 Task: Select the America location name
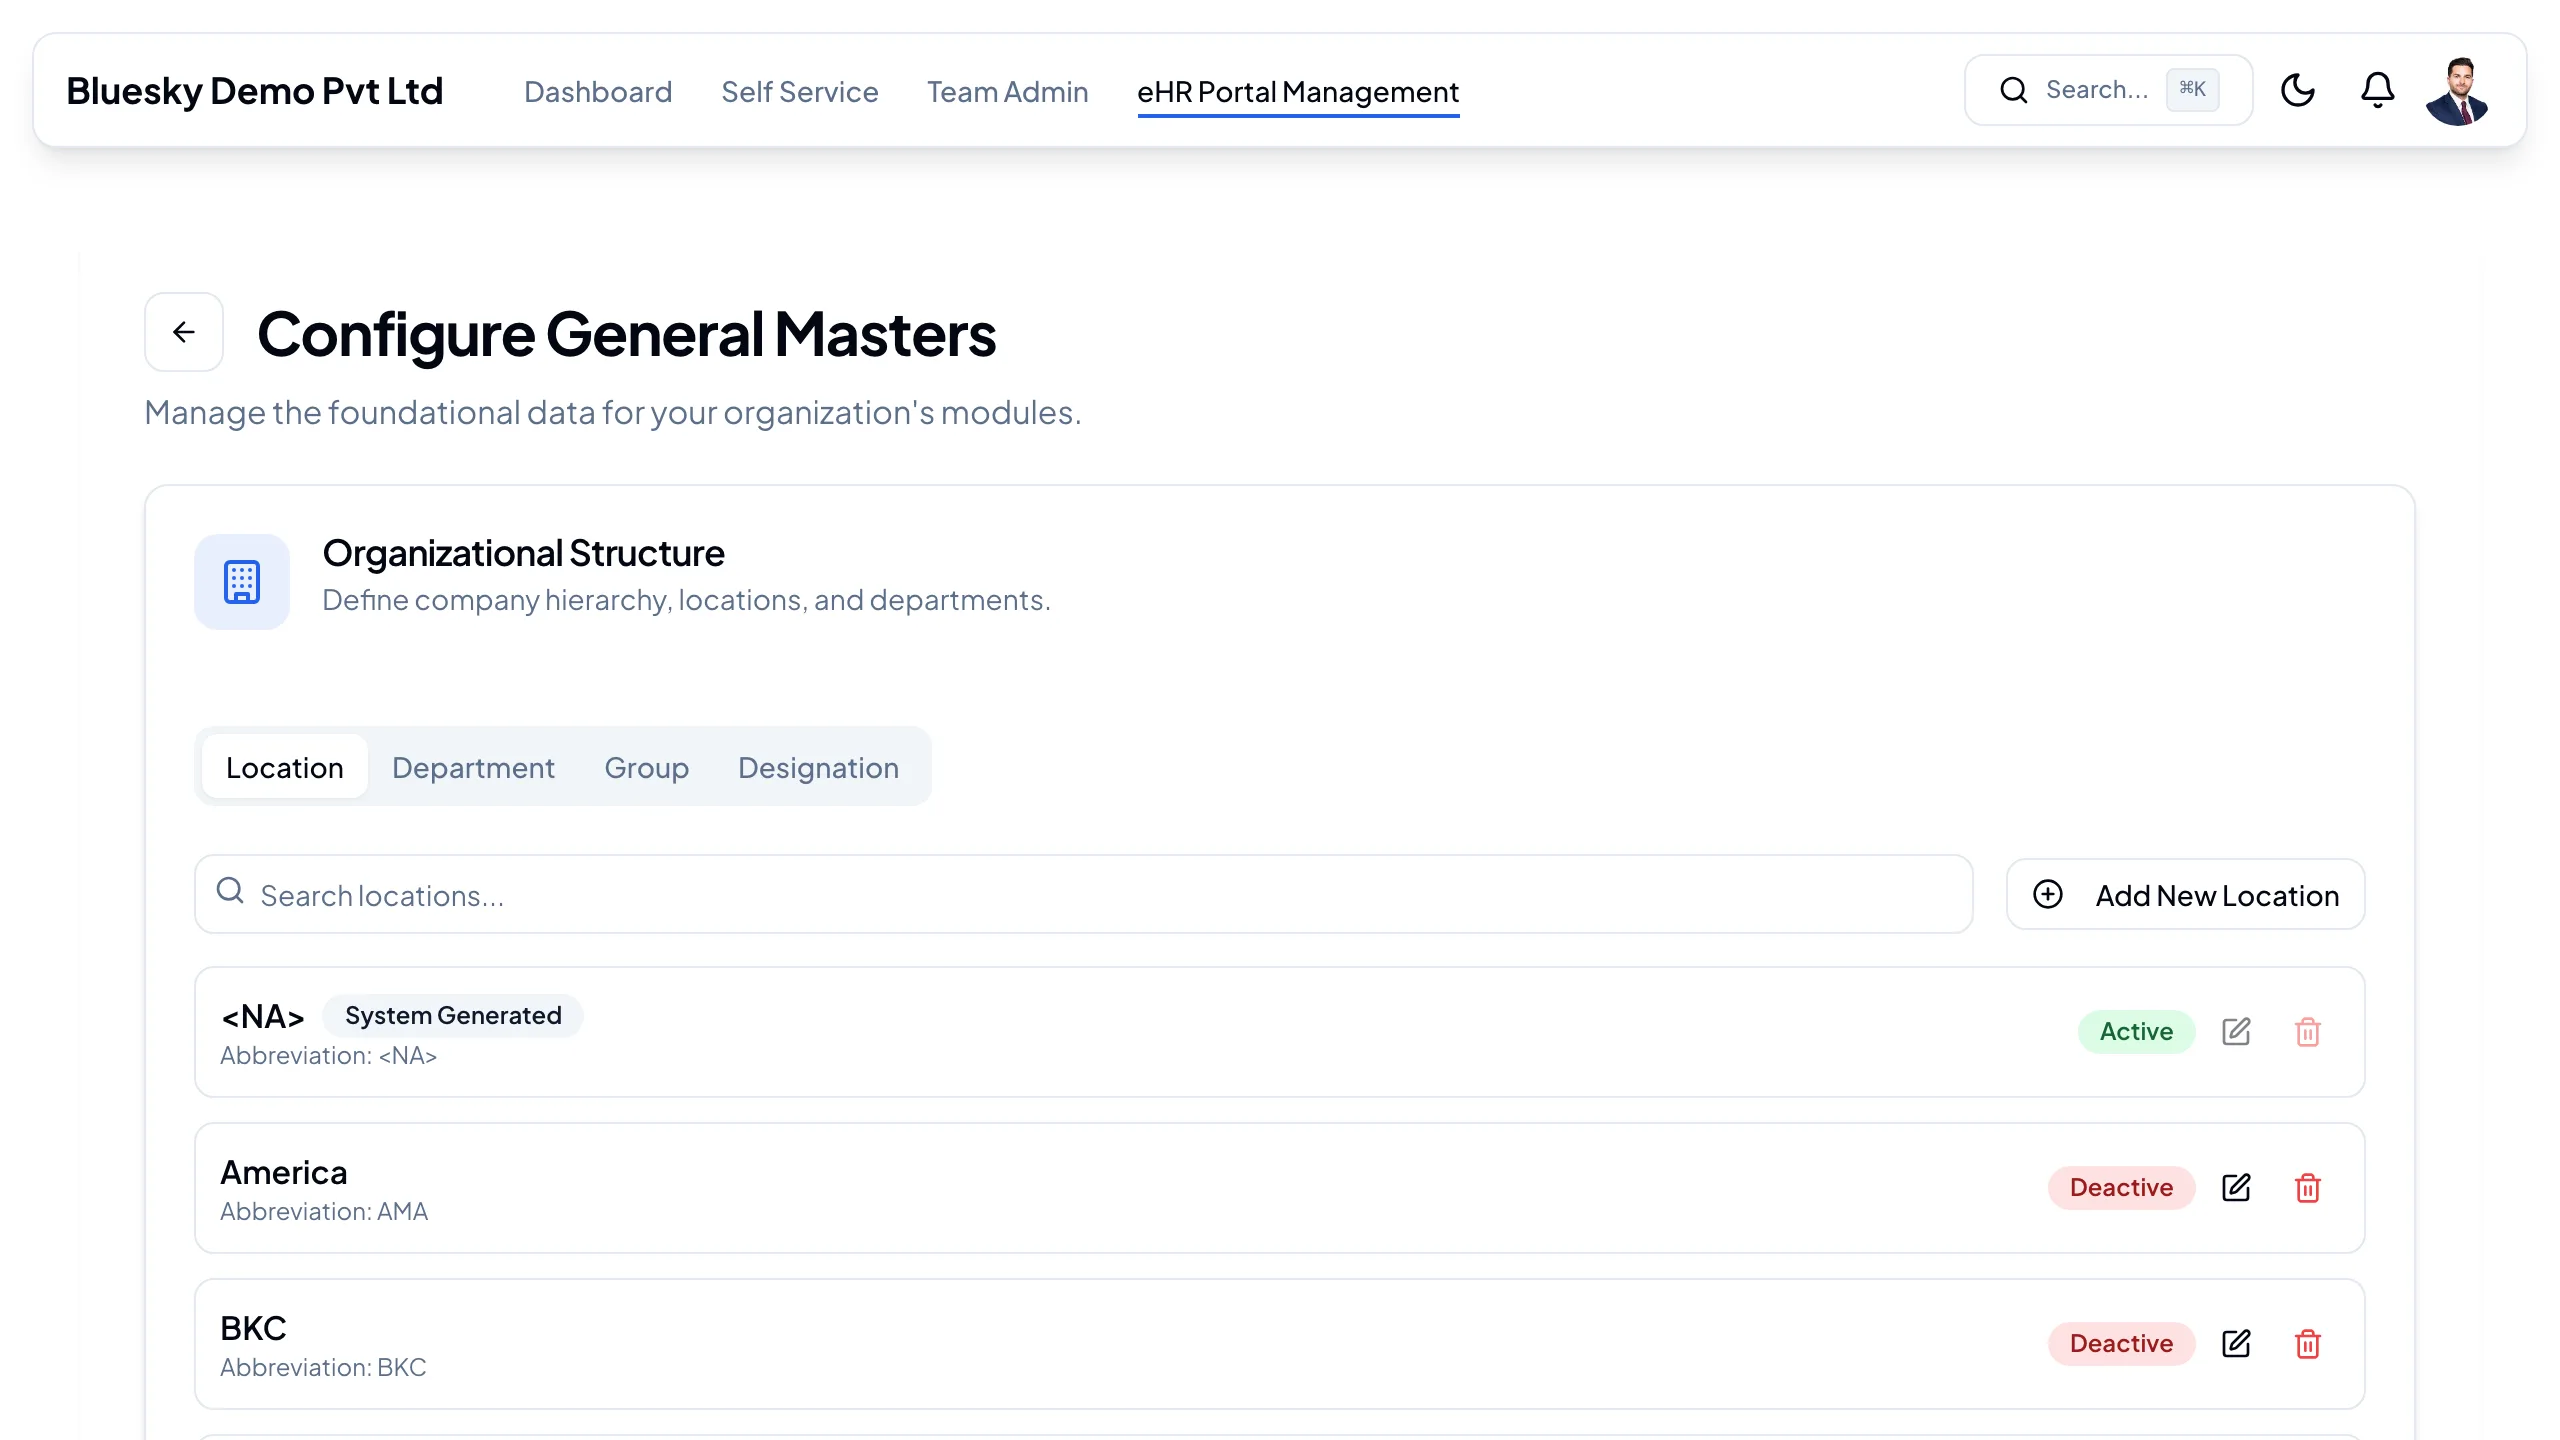coord(284,1172)
